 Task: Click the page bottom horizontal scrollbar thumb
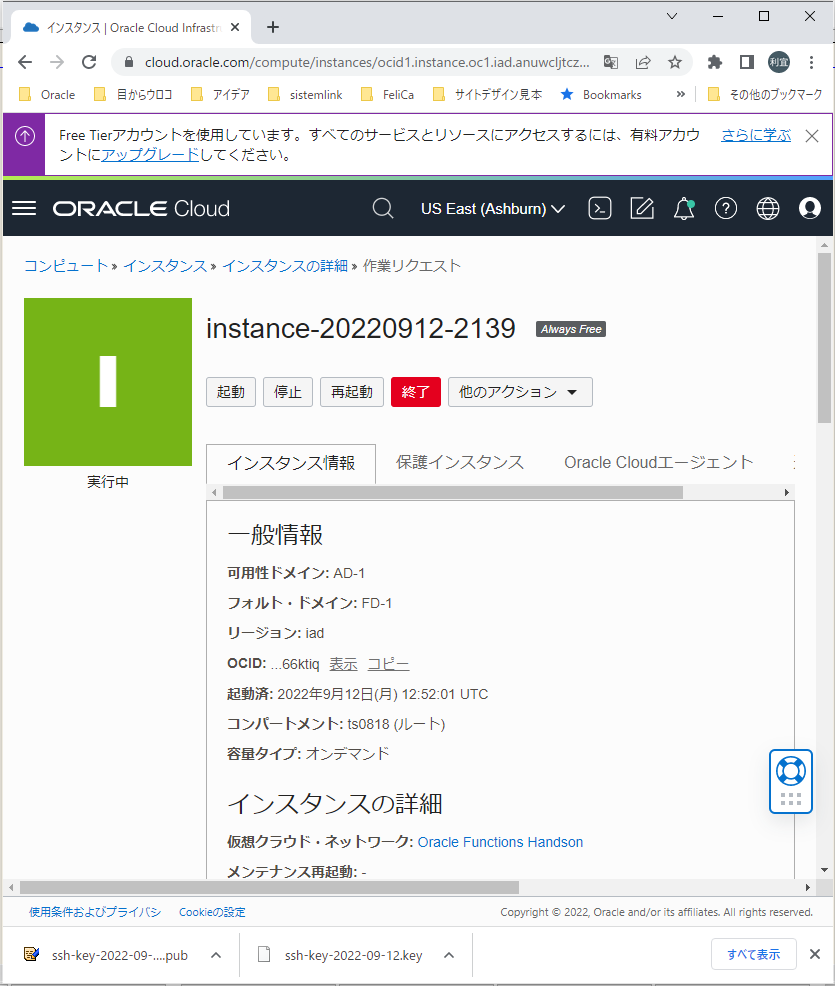click(269, 887)
